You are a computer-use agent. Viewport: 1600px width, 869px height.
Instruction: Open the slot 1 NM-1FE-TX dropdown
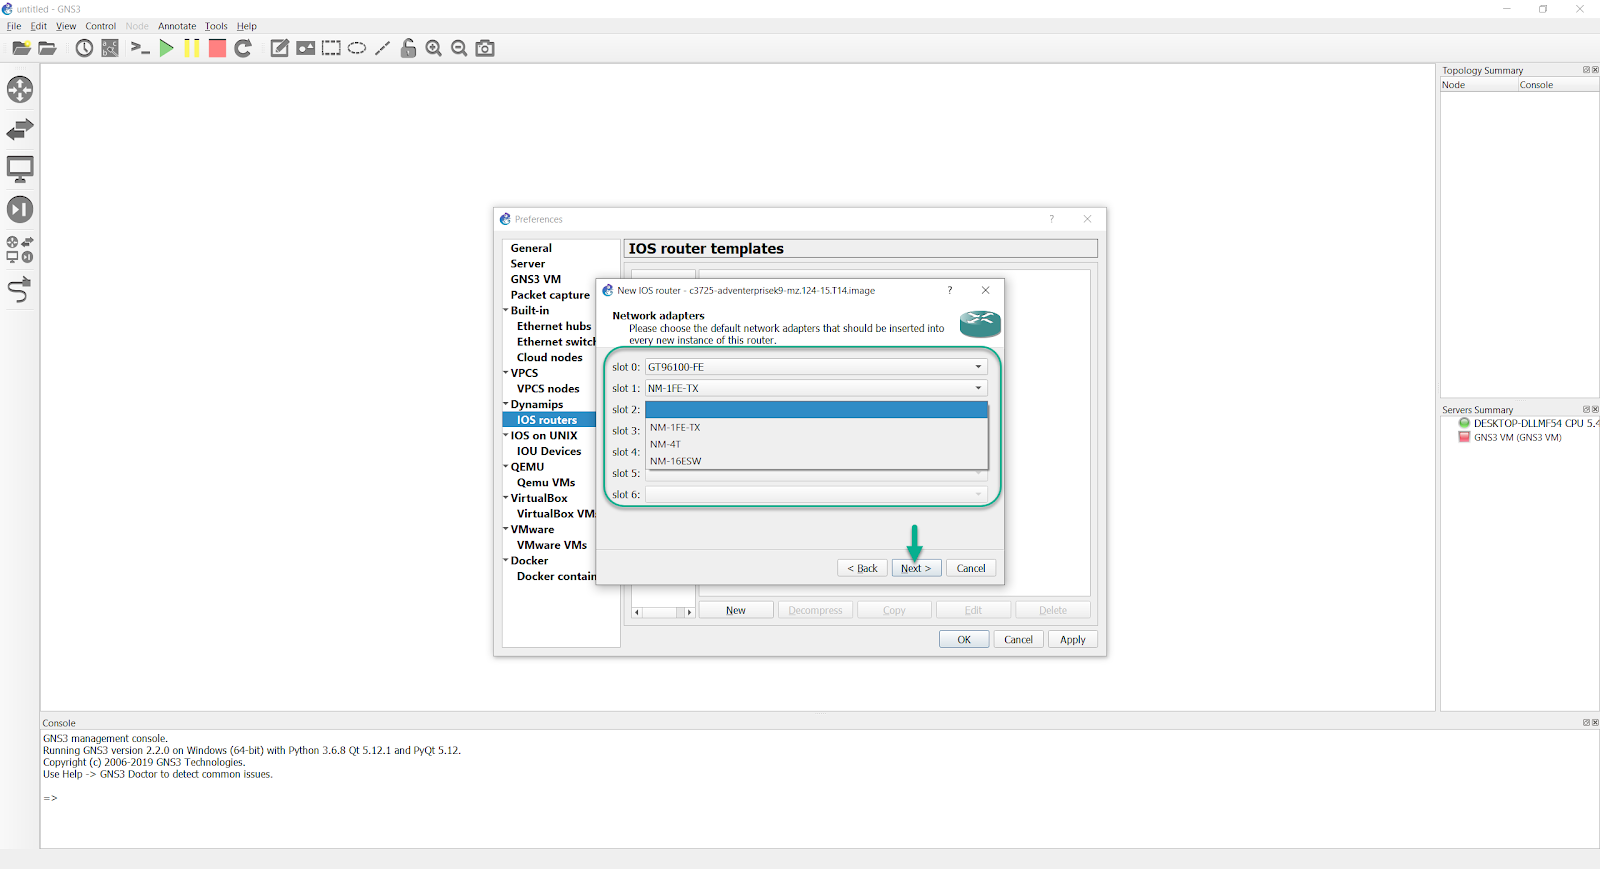point(816,388)
